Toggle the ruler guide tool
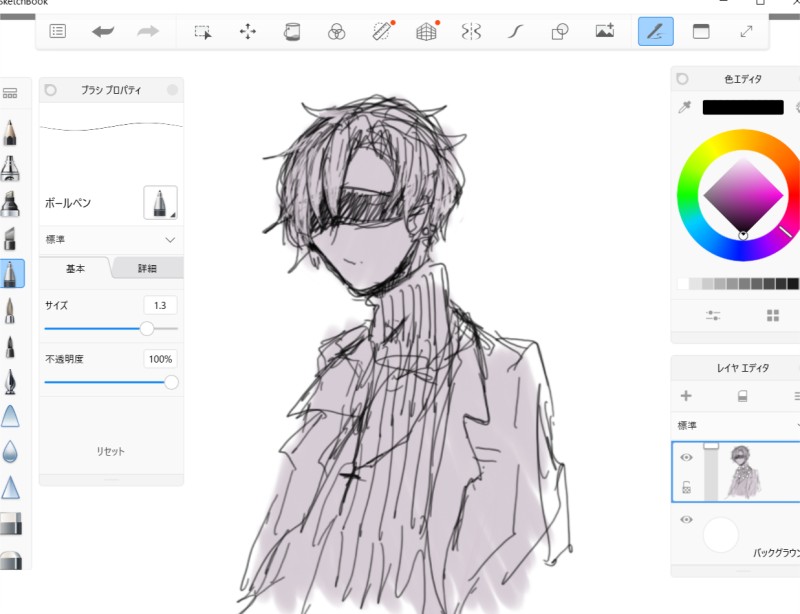The image size is (800, 614). tap(383, 31)
